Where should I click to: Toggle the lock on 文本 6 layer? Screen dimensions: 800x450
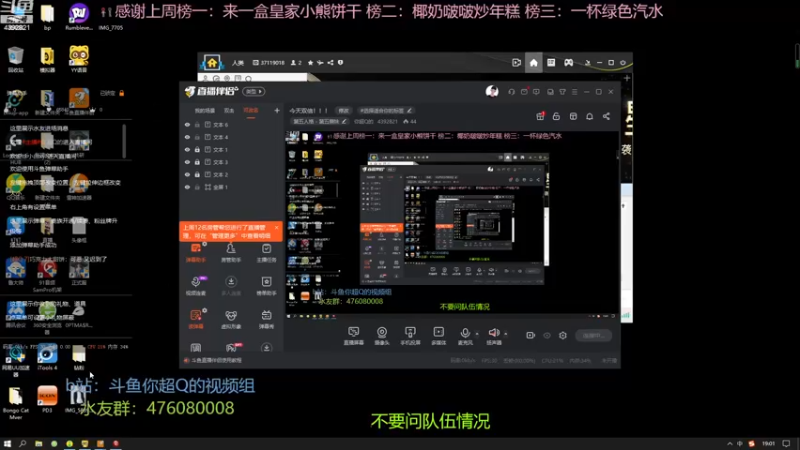coord(197,124)
